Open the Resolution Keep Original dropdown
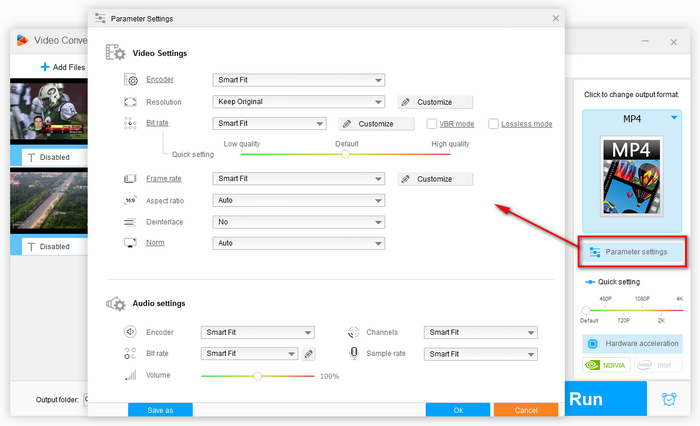700x426 pixels. pos(299,102)
